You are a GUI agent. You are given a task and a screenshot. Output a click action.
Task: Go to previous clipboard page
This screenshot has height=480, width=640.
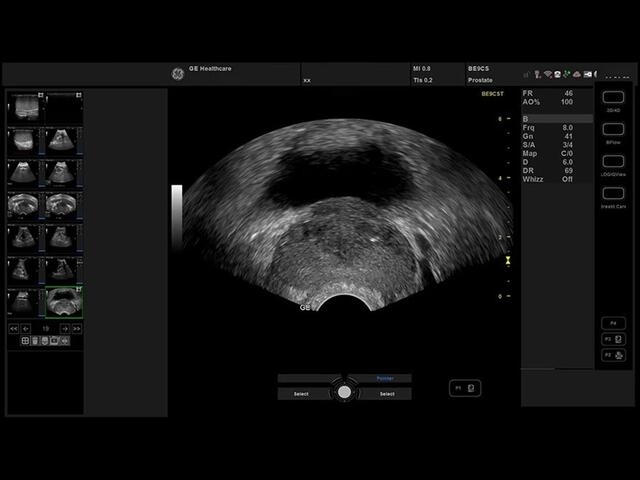(x=26, y=328)
